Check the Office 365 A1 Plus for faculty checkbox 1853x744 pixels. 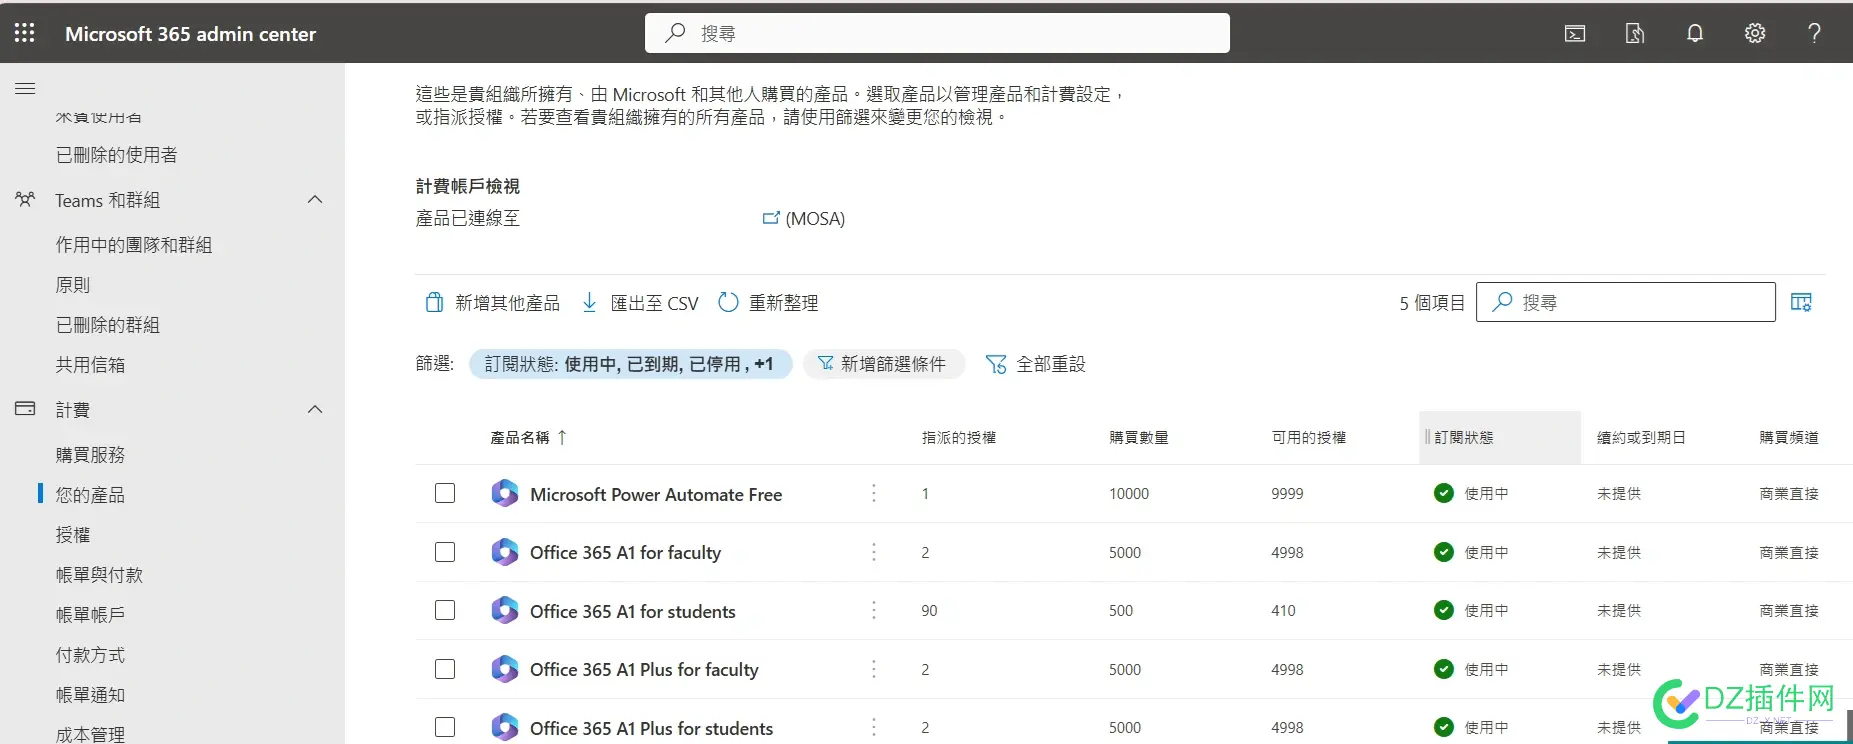[x=445, y=669]
